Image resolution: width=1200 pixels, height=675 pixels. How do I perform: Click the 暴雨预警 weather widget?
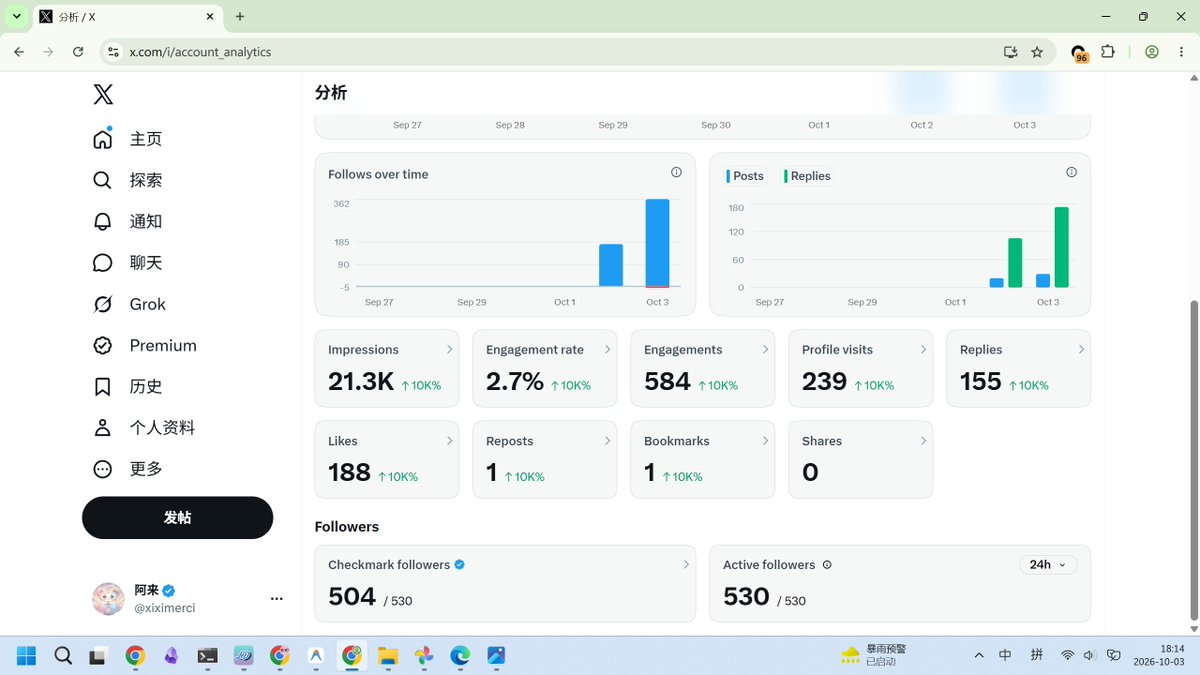click(x=873, y=655)
